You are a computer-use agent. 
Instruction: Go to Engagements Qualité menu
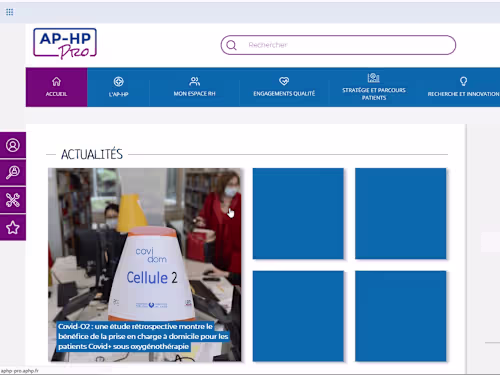pyautogui.click(x=284, y=87)
